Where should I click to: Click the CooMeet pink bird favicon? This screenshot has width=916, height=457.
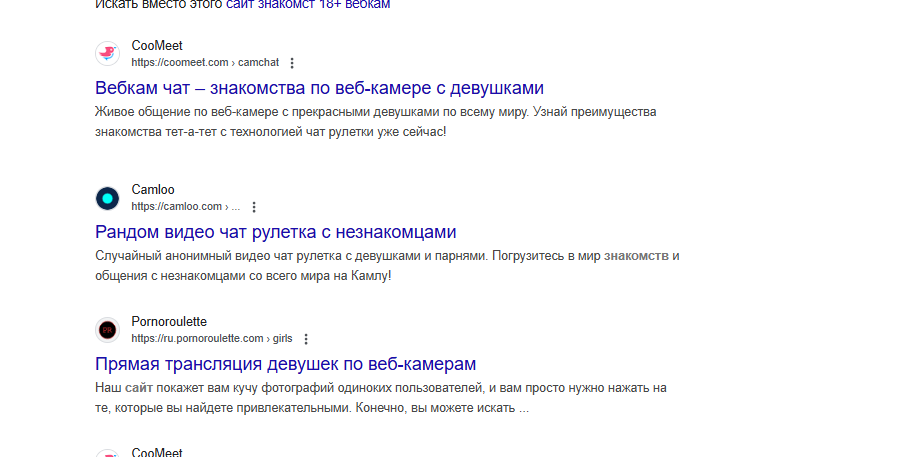pos(107,54)
